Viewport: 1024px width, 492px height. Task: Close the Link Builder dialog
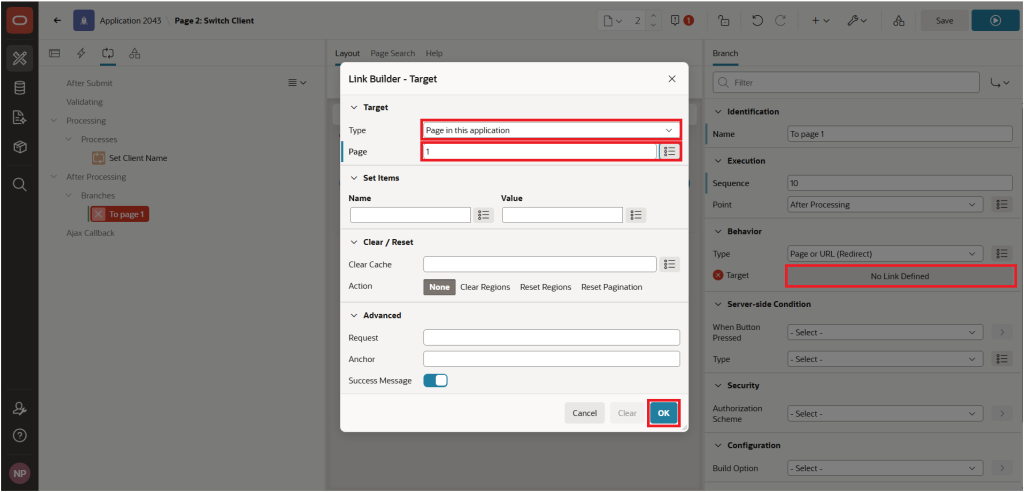pyautogui.click(x=671, y=79)
